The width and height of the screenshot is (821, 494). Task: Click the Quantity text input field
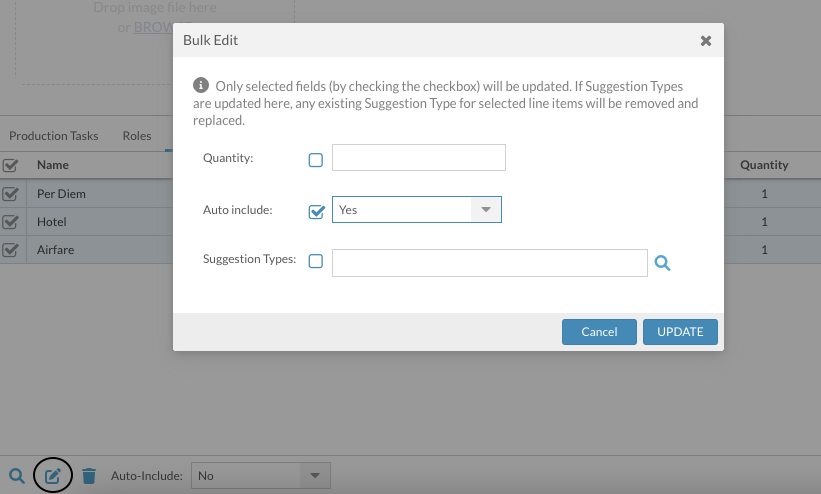419,158
